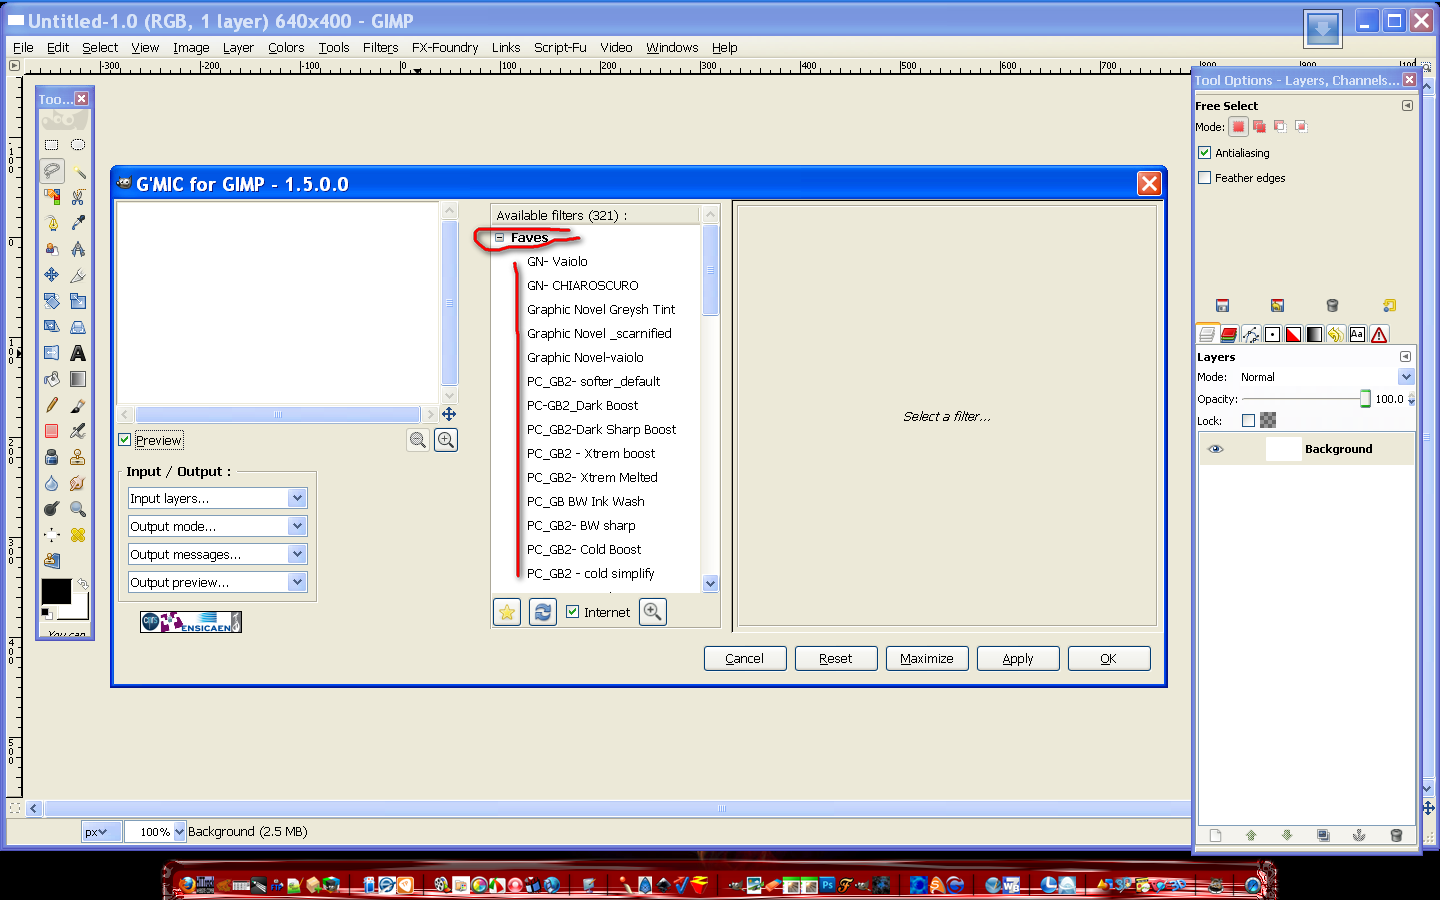The image size is (1440, 900).
Task: Switch to the Paths tab
Action: (1251, 335)
